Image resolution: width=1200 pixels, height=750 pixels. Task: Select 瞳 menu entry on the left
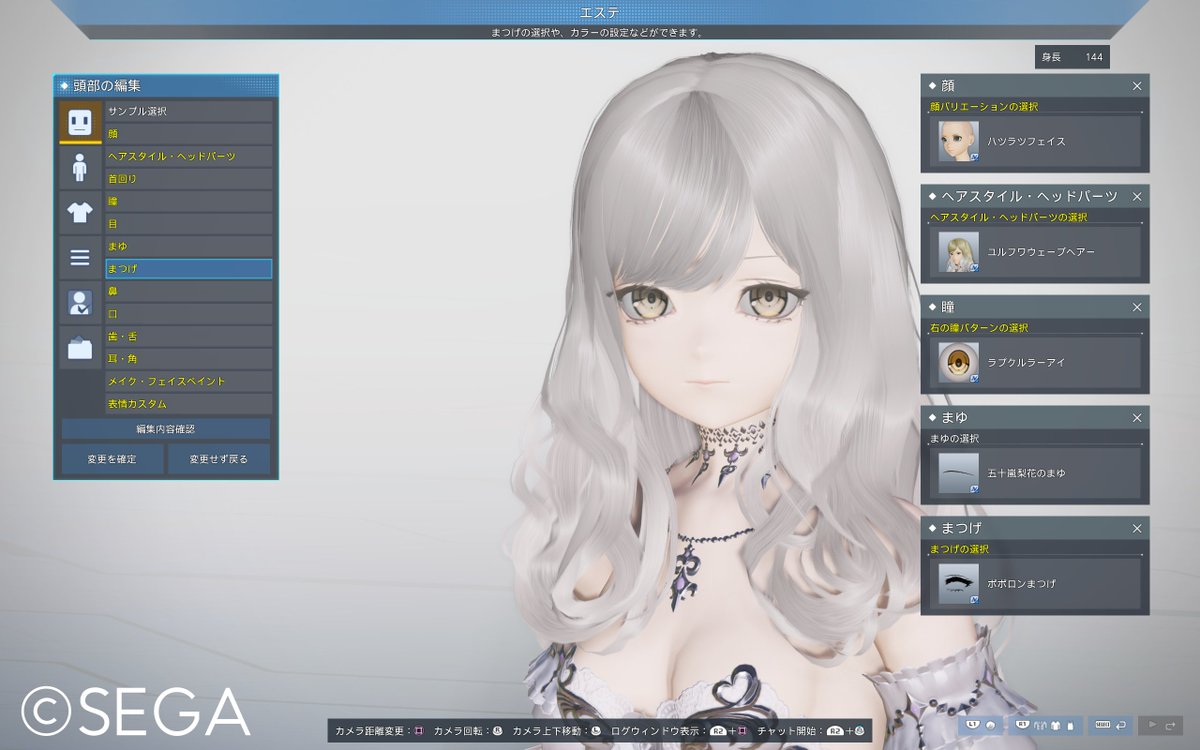click(x=189, y=201)
